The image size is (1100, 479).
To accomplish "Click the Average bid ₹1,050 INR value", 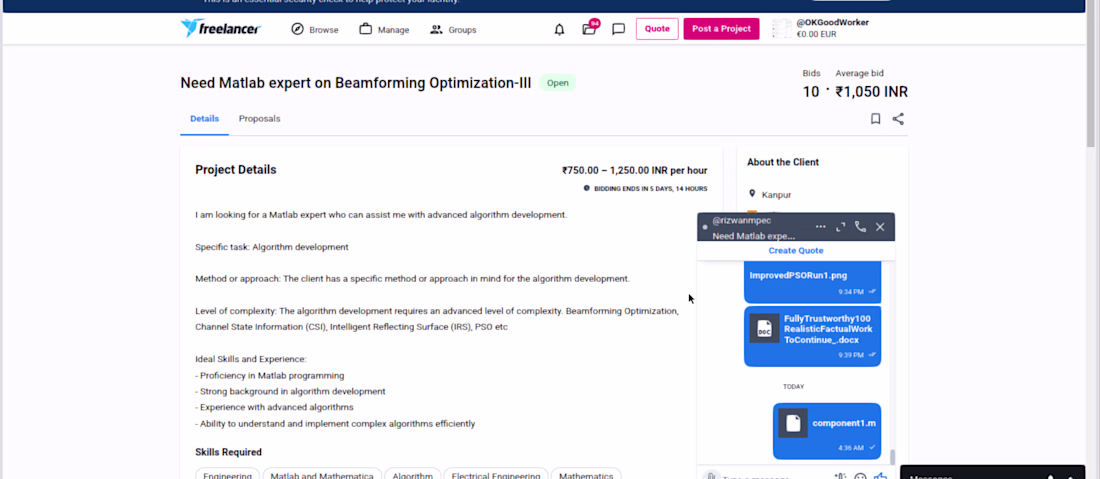I will pos(871,92).
